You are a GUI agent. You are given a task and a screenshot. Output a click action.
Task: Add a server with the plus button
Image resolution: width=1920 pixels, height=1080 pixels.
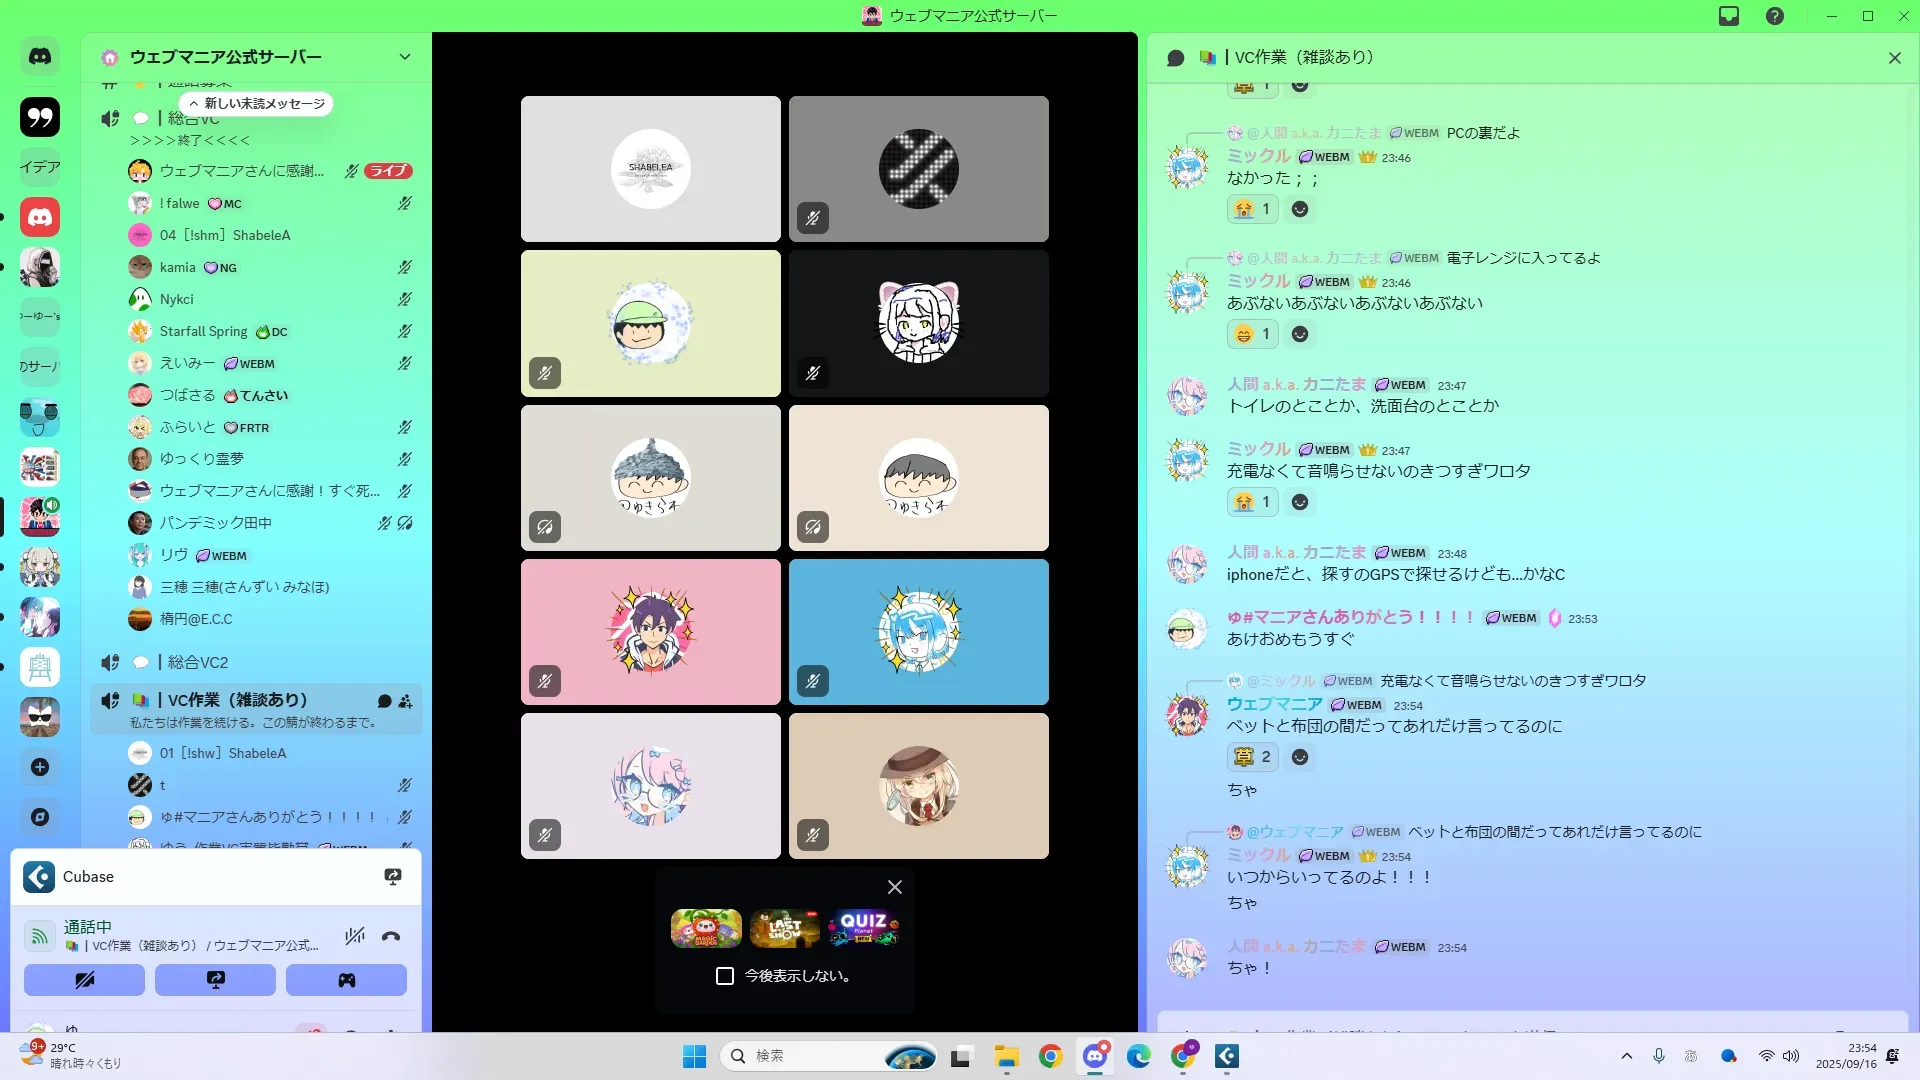[x=40, y=767]
